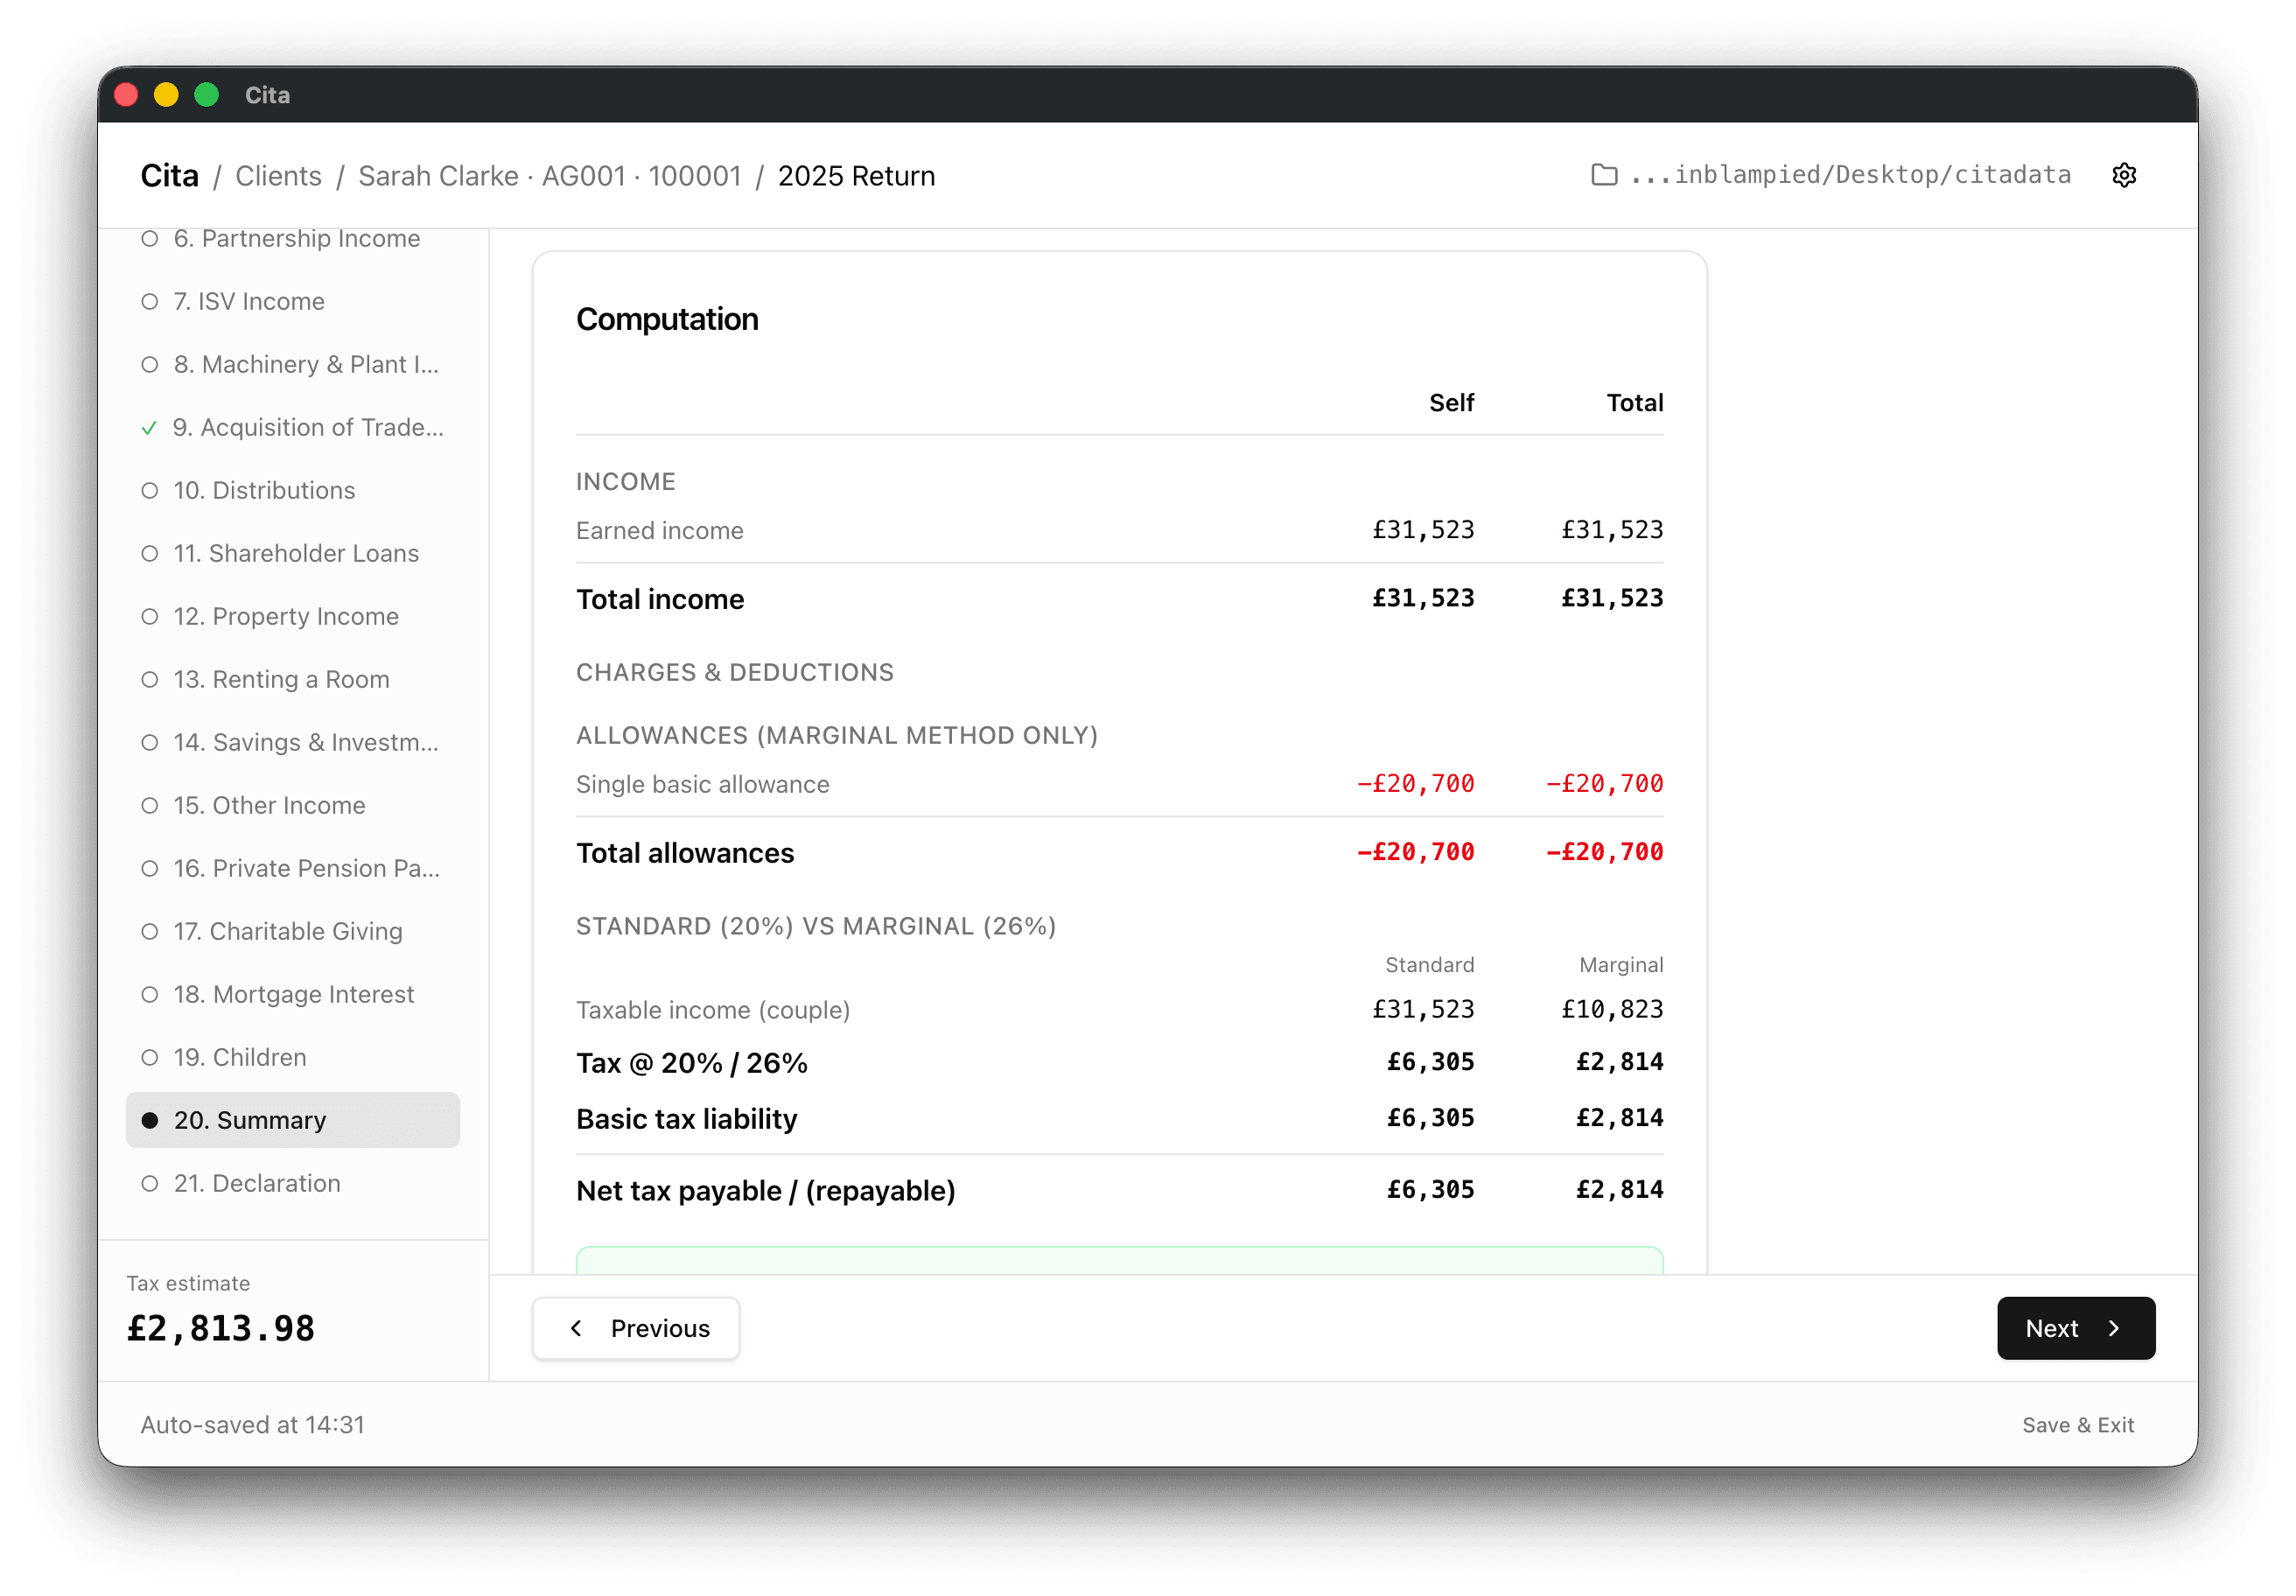
Task: Open step 21 Declaration
Action: [293, 1183]
